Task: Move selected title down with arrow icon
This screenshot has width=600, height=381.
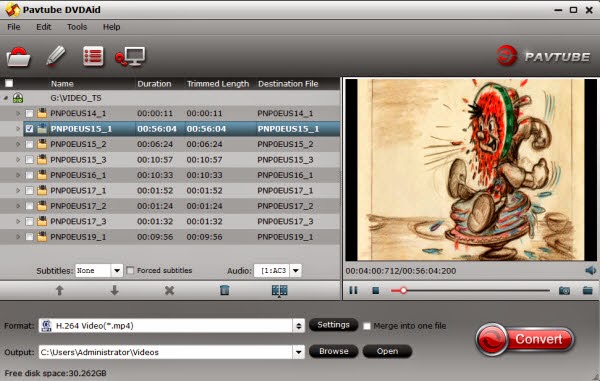Action: [x=114, y=291]
